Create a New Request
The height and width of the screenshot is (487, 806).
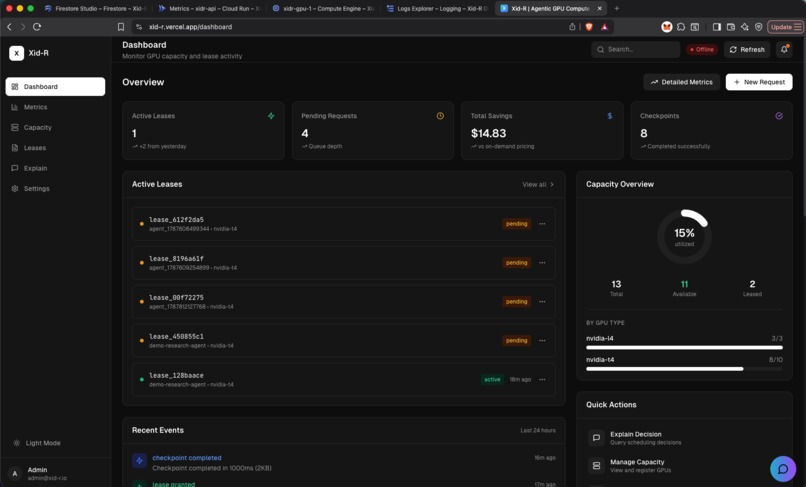coord(759,82)
